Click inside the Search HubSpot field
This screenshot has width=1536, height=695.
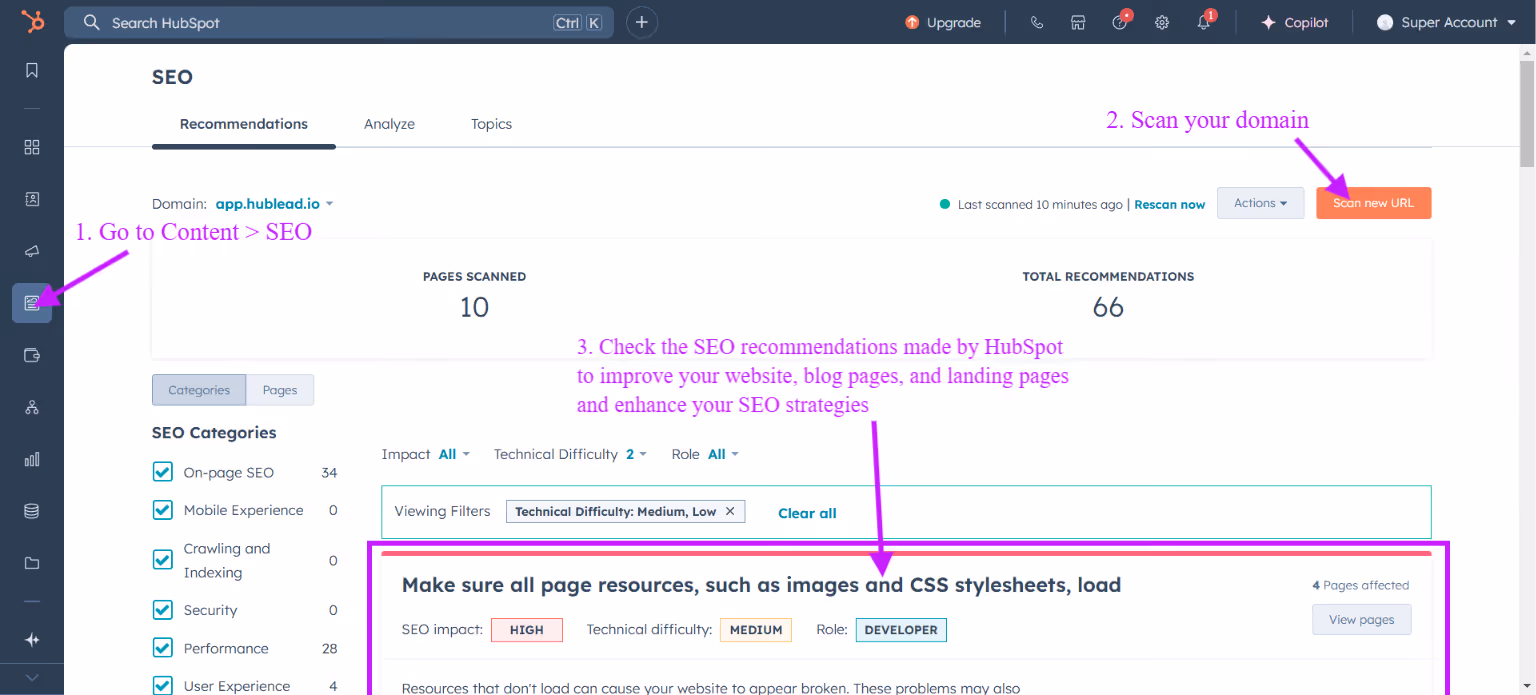point(300,21)
